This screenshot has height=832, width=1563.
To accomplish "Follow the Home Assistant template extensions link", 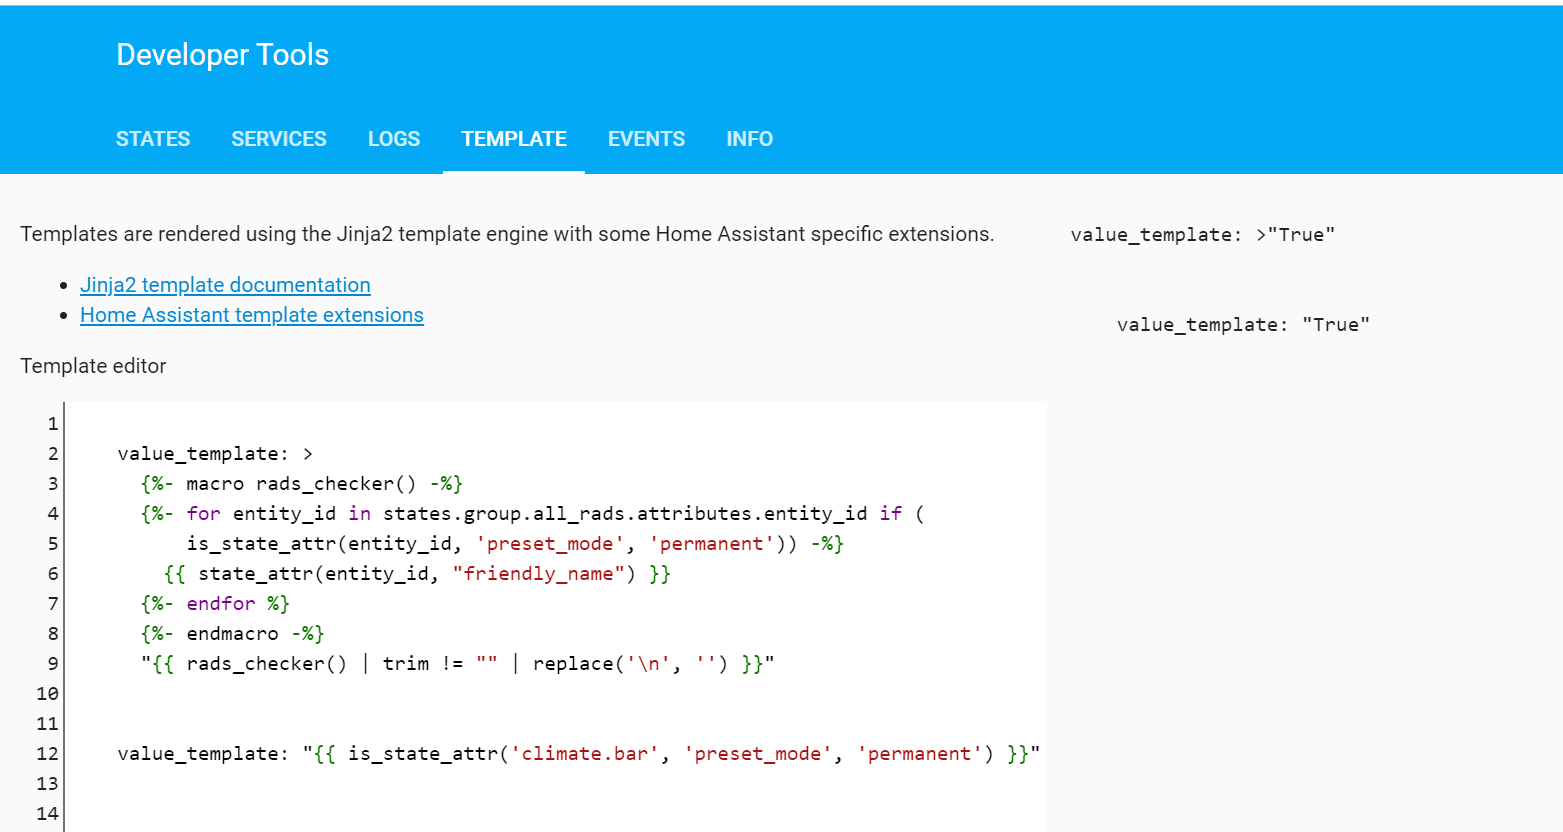I will (252, 315).
